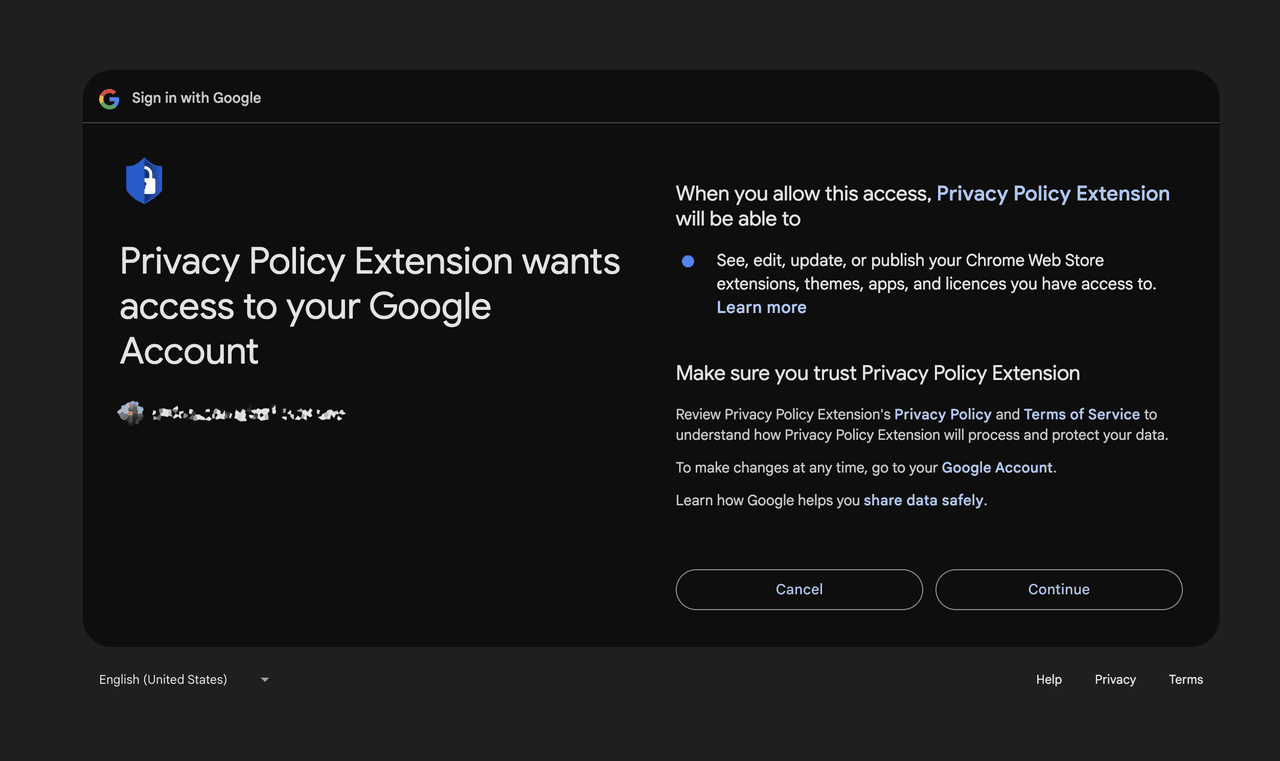Open Privacy Policy Extension link in the heading

(1052, 194)
